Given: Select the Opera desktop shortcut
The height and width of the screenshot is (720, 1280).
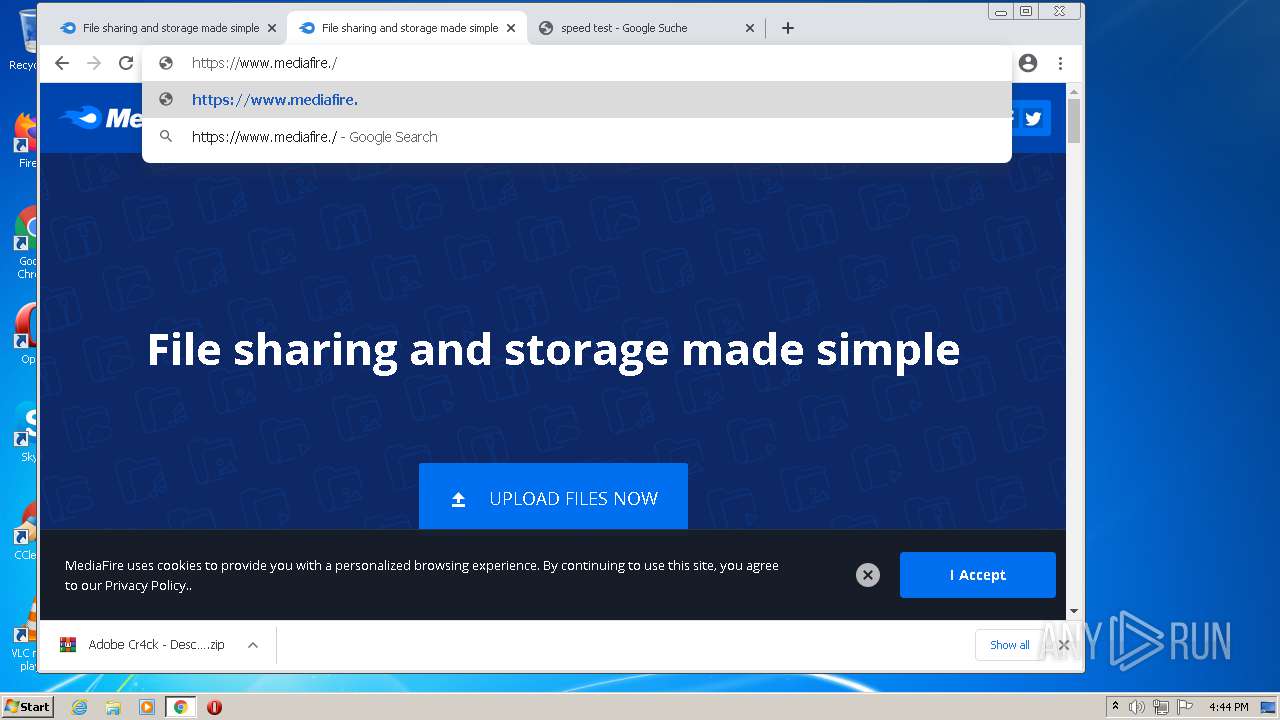Looking at the screenshot, I should (26, 335).
